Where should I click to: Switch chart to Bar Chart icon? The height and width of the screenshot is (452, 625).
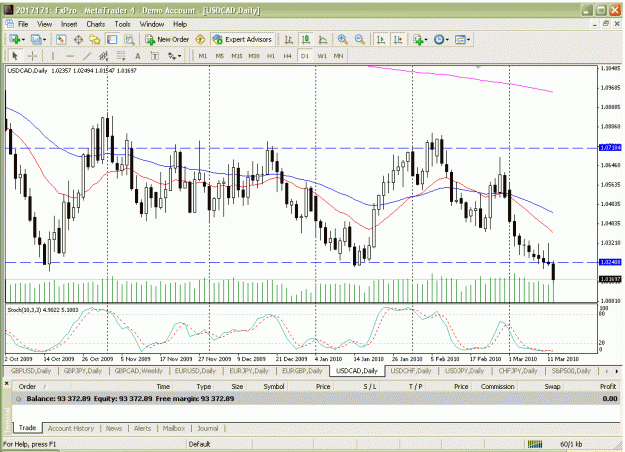[x=289, y=39]
